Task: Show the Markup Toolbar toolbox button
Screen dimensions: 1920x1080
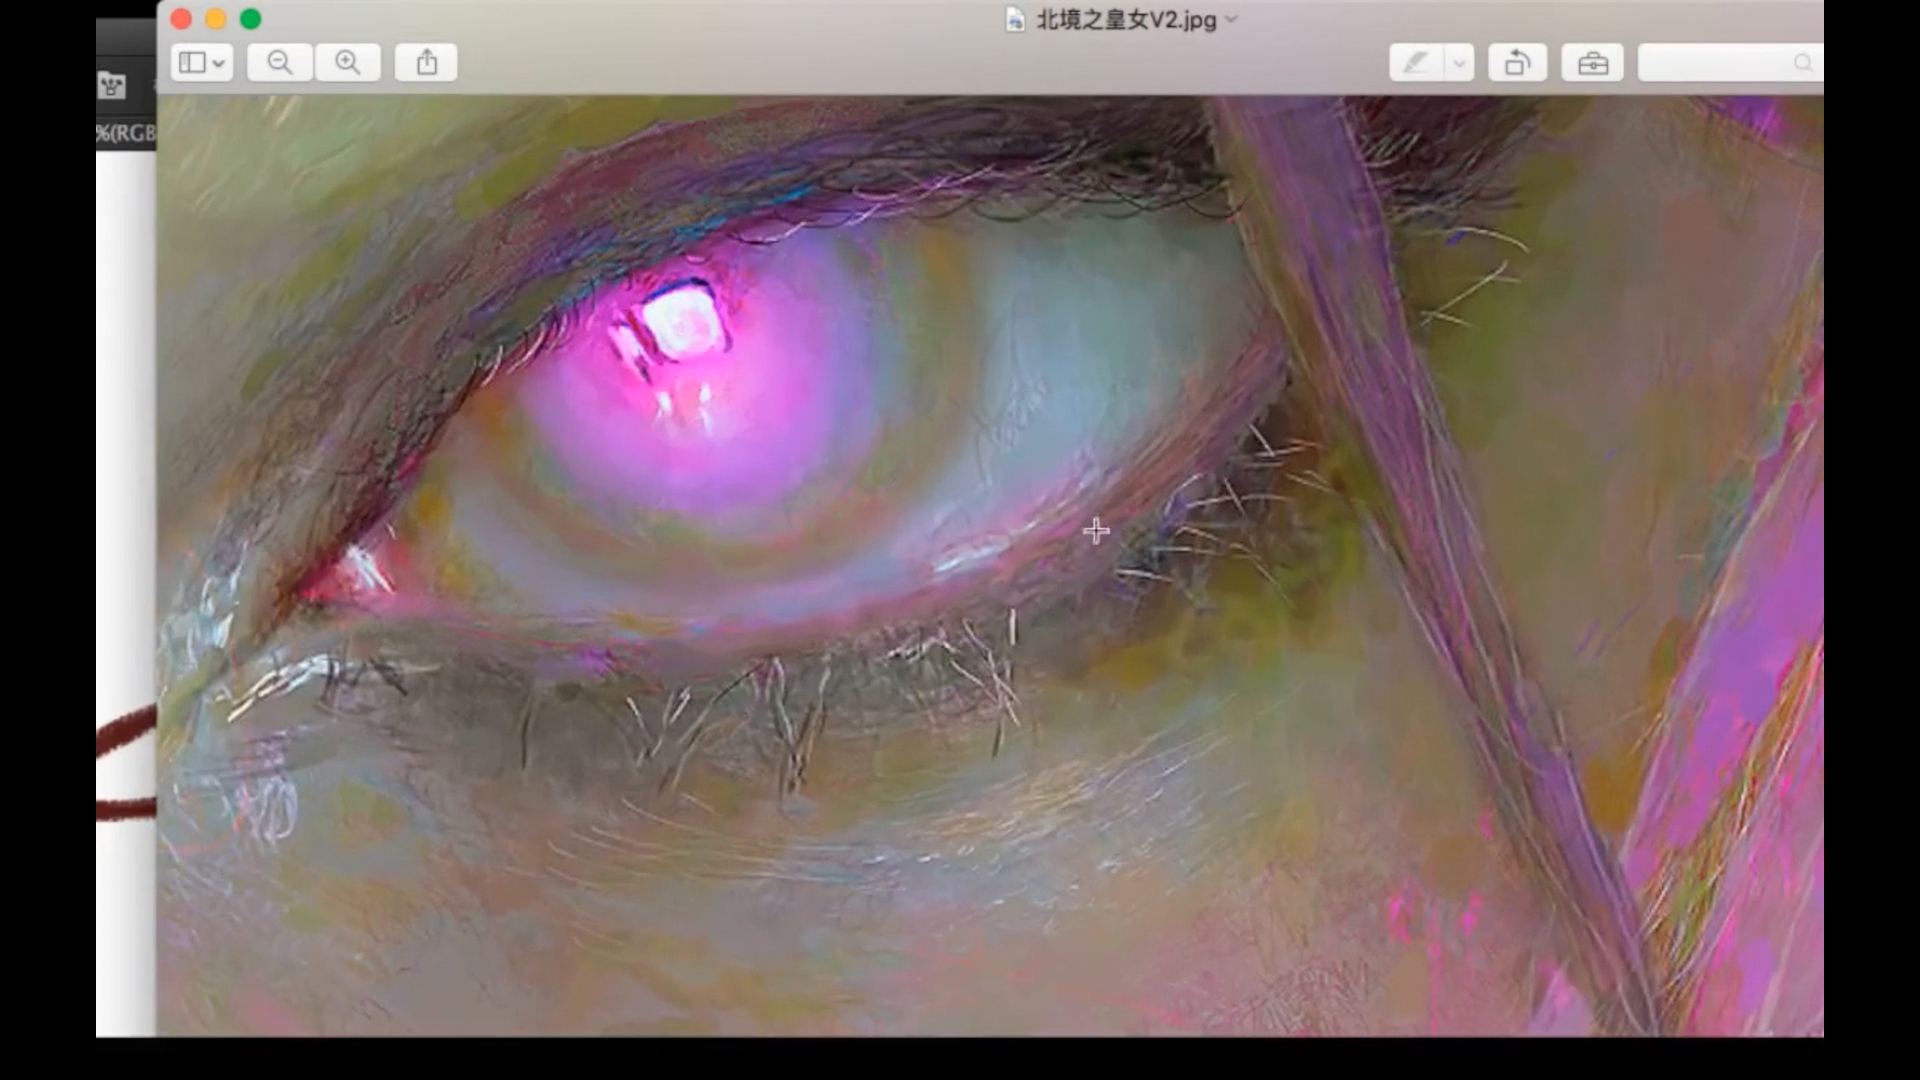Action: 1593,63
